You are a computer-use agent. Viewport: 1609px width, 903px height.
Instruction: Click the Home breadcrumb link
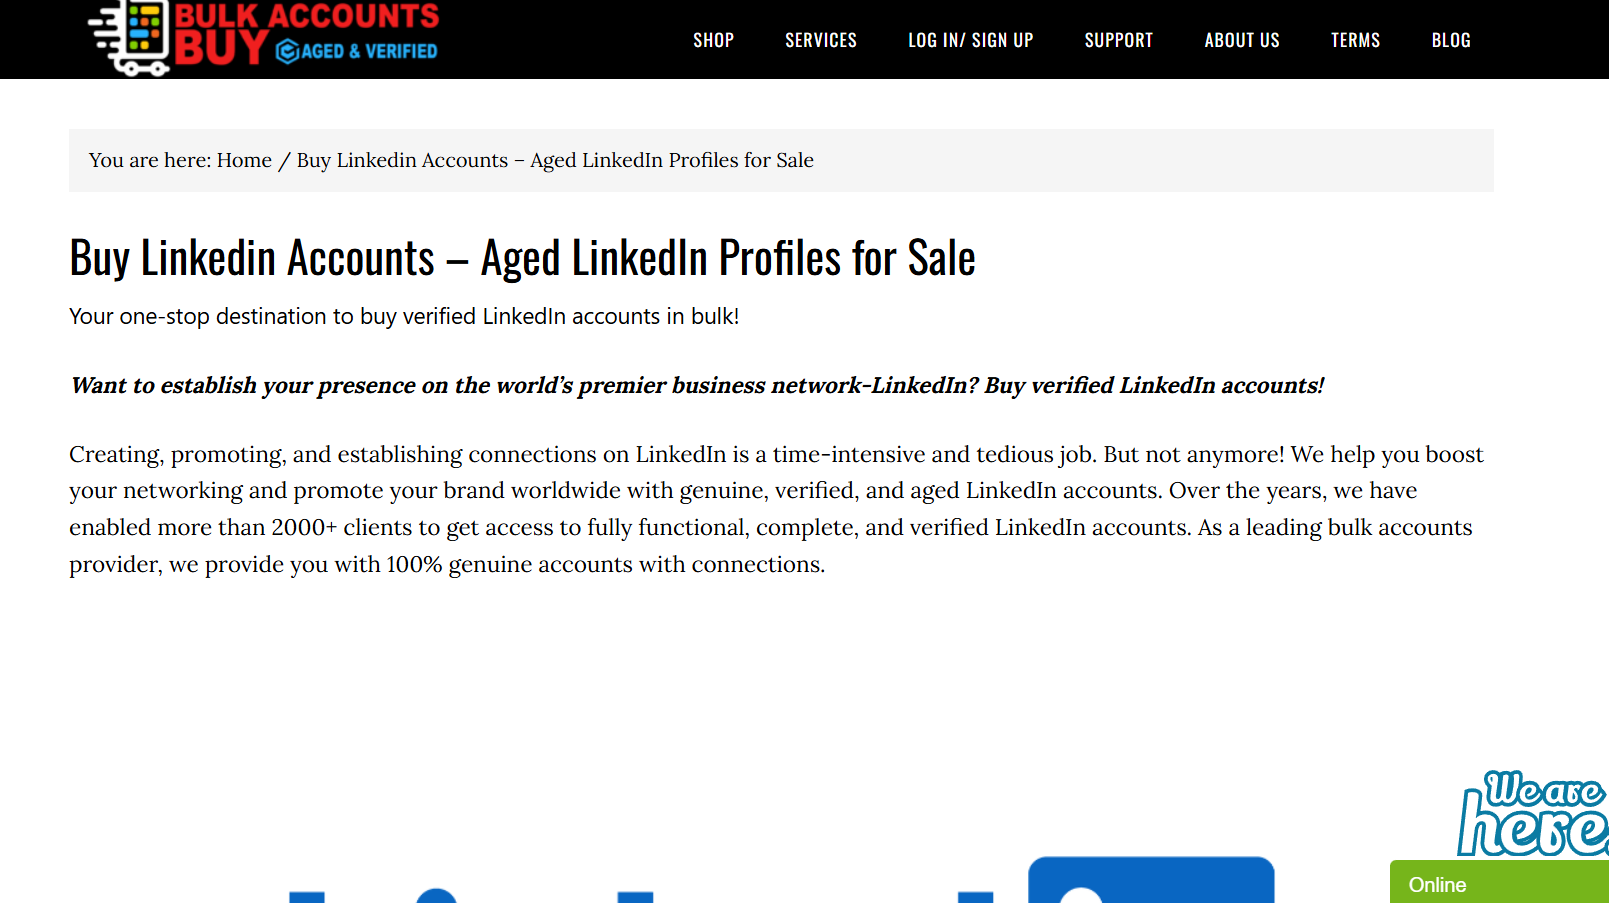pyautogui.click(x=244, y=160)
